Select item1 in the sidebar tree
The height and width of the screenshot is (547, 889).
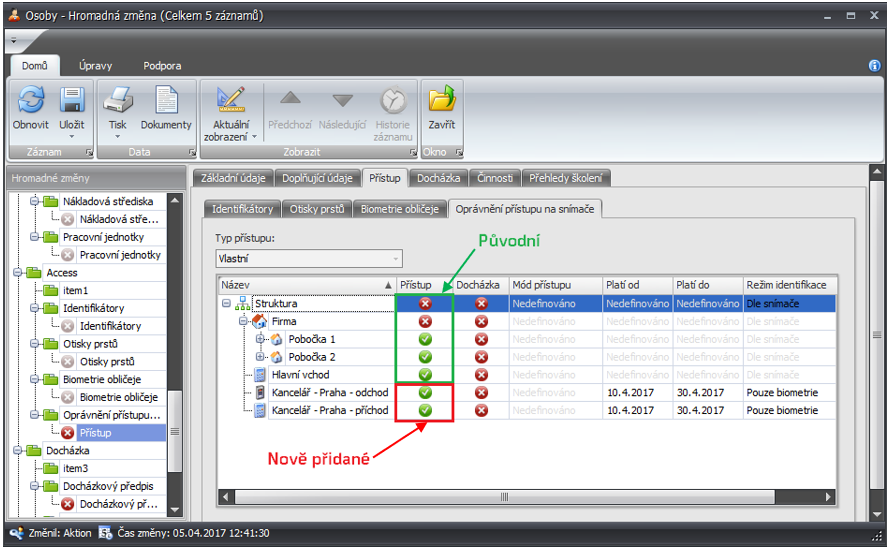pos(75,291)
